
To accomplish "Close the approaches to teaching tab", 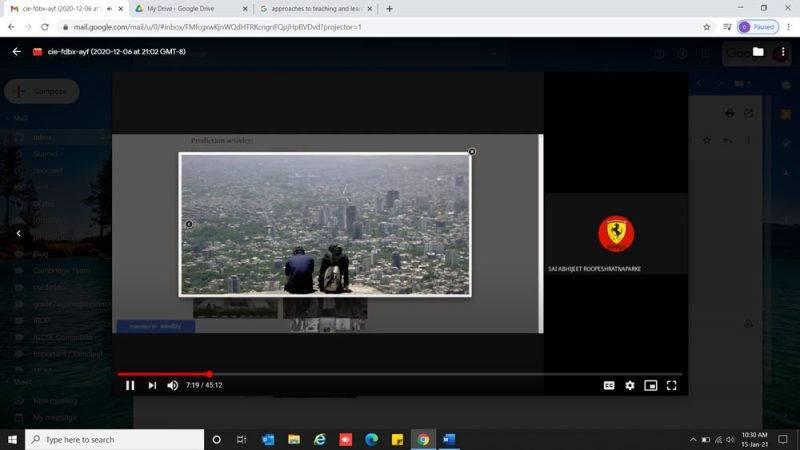I will (x=369, y=9).
